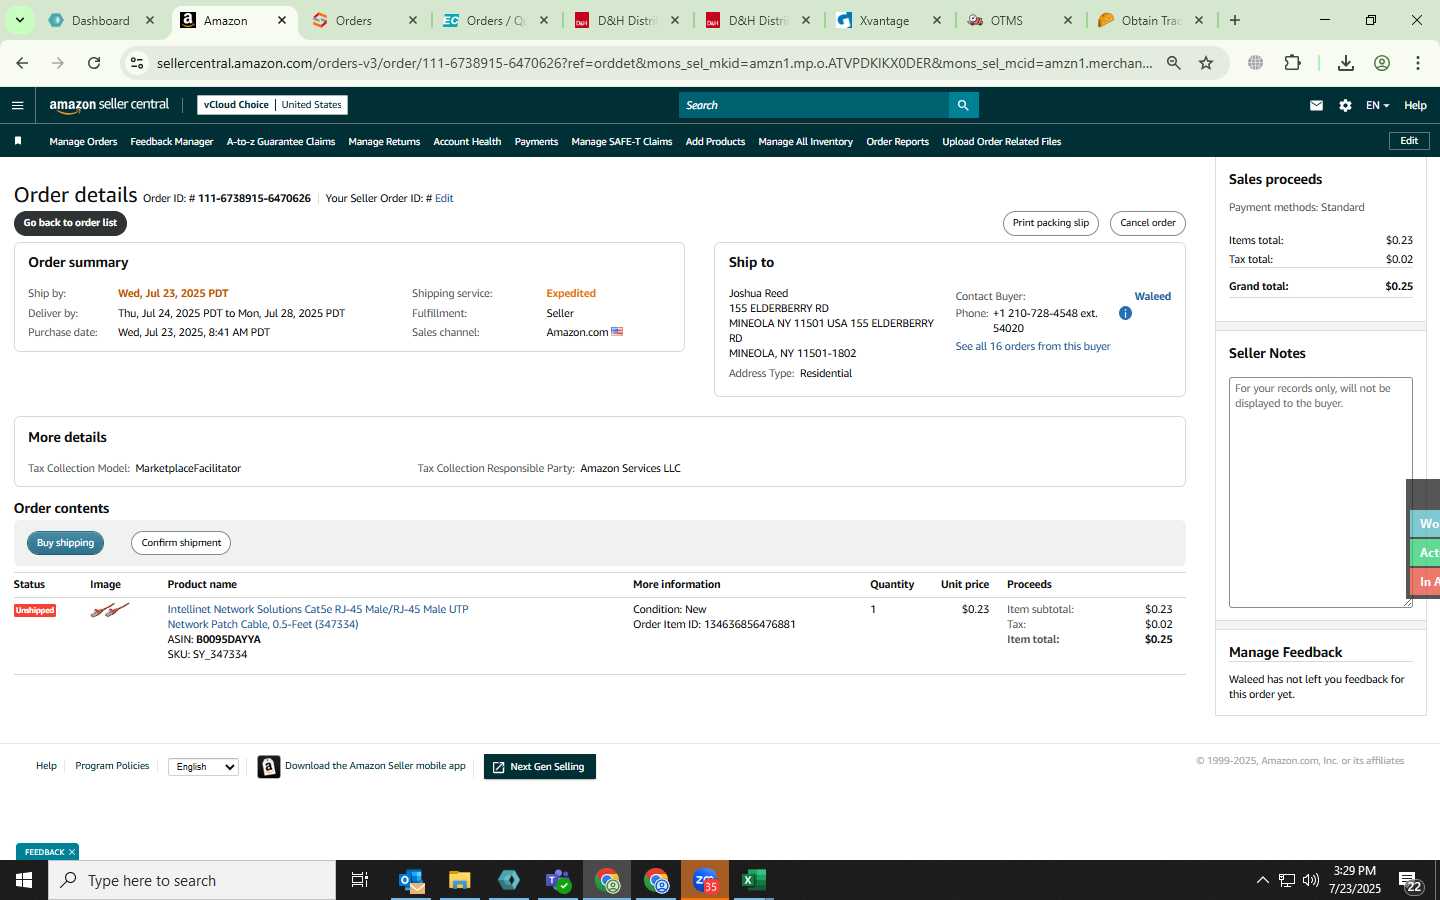Open the Windows notification center
This screenshot has height=900, width=1440.
1411,881
